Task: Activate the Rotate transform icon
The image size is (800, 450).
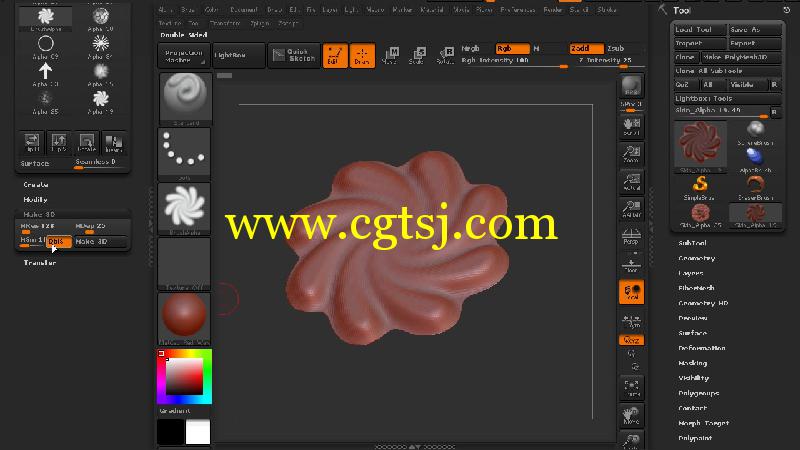Action: 445,55
